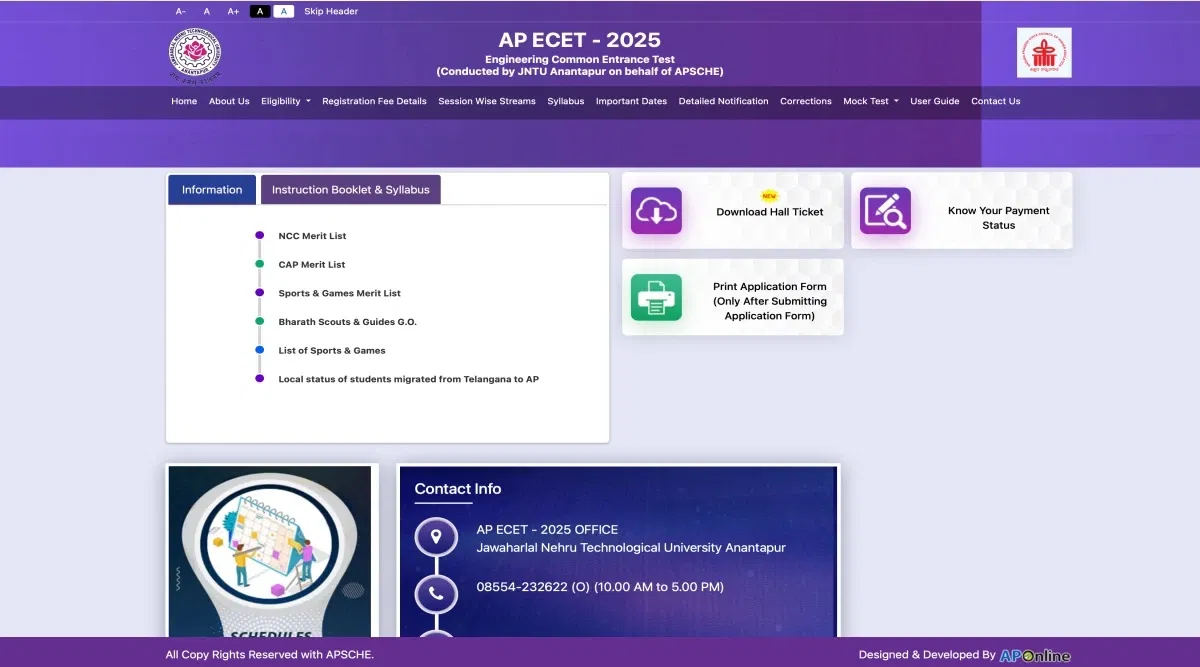Select the Information tab
This screenshot has width=1200, height=667.
212,190
